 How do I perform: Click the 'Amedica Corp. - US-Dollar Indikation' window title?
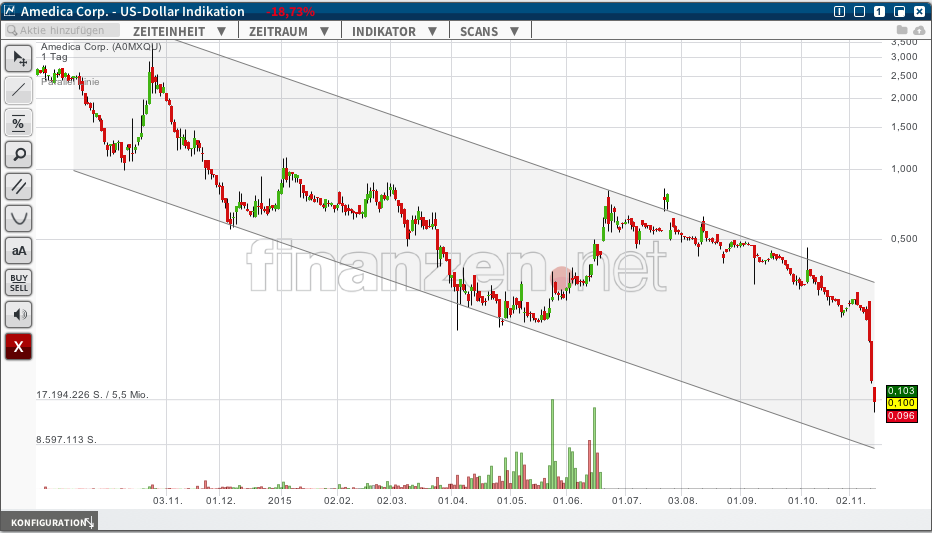[133, 11]
